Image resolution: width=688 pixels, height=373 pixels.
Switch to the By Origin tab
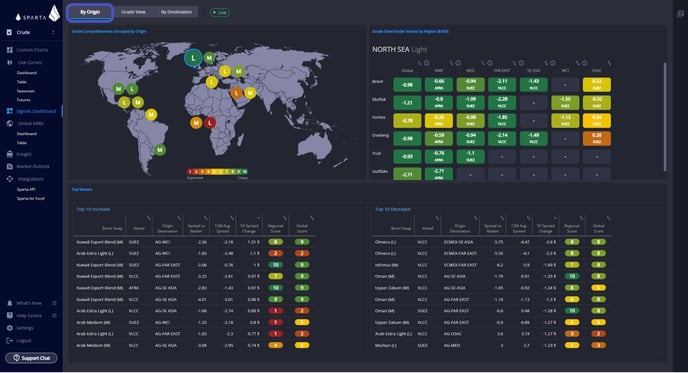tap(90, 12)
